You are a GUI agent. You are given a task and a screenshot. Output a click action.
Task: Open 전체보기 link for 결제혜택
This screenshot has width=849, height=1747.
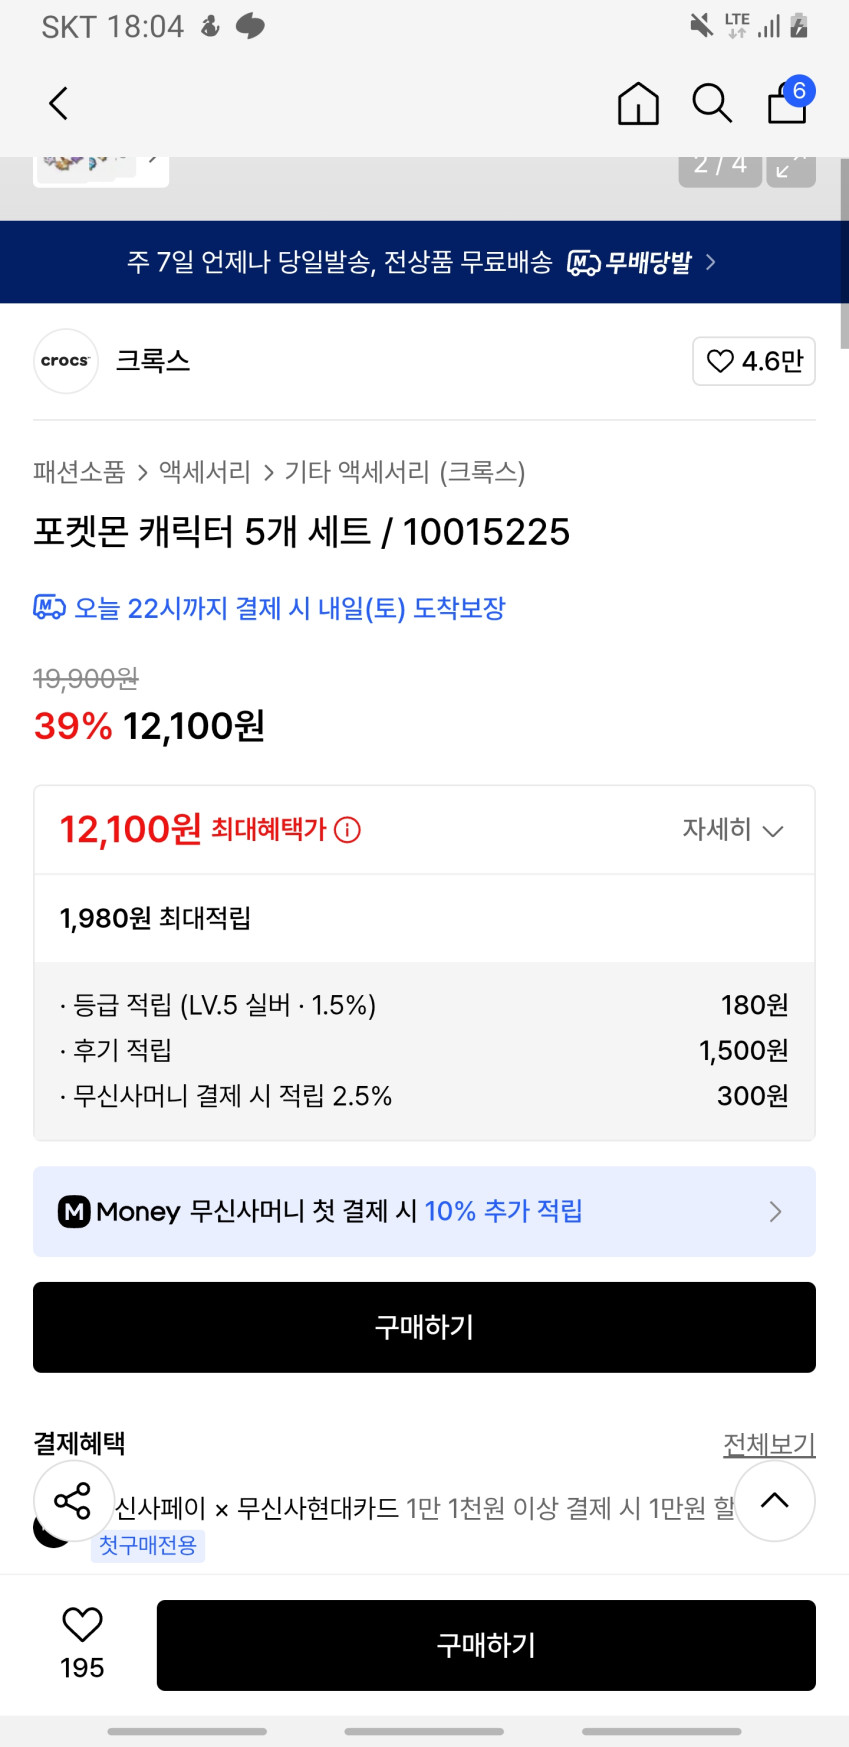click(x=768, y=1444)
